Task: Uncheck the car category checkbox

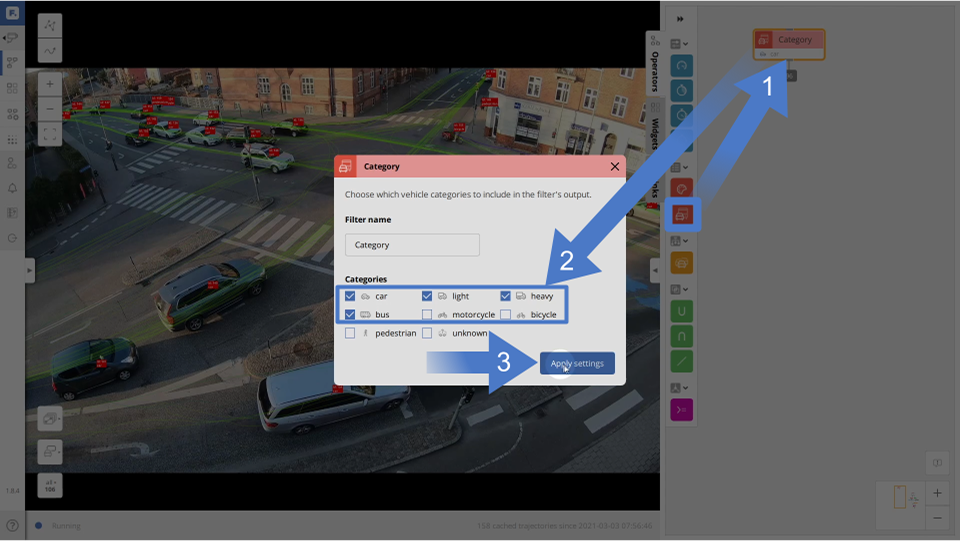Action: (350, 296)
